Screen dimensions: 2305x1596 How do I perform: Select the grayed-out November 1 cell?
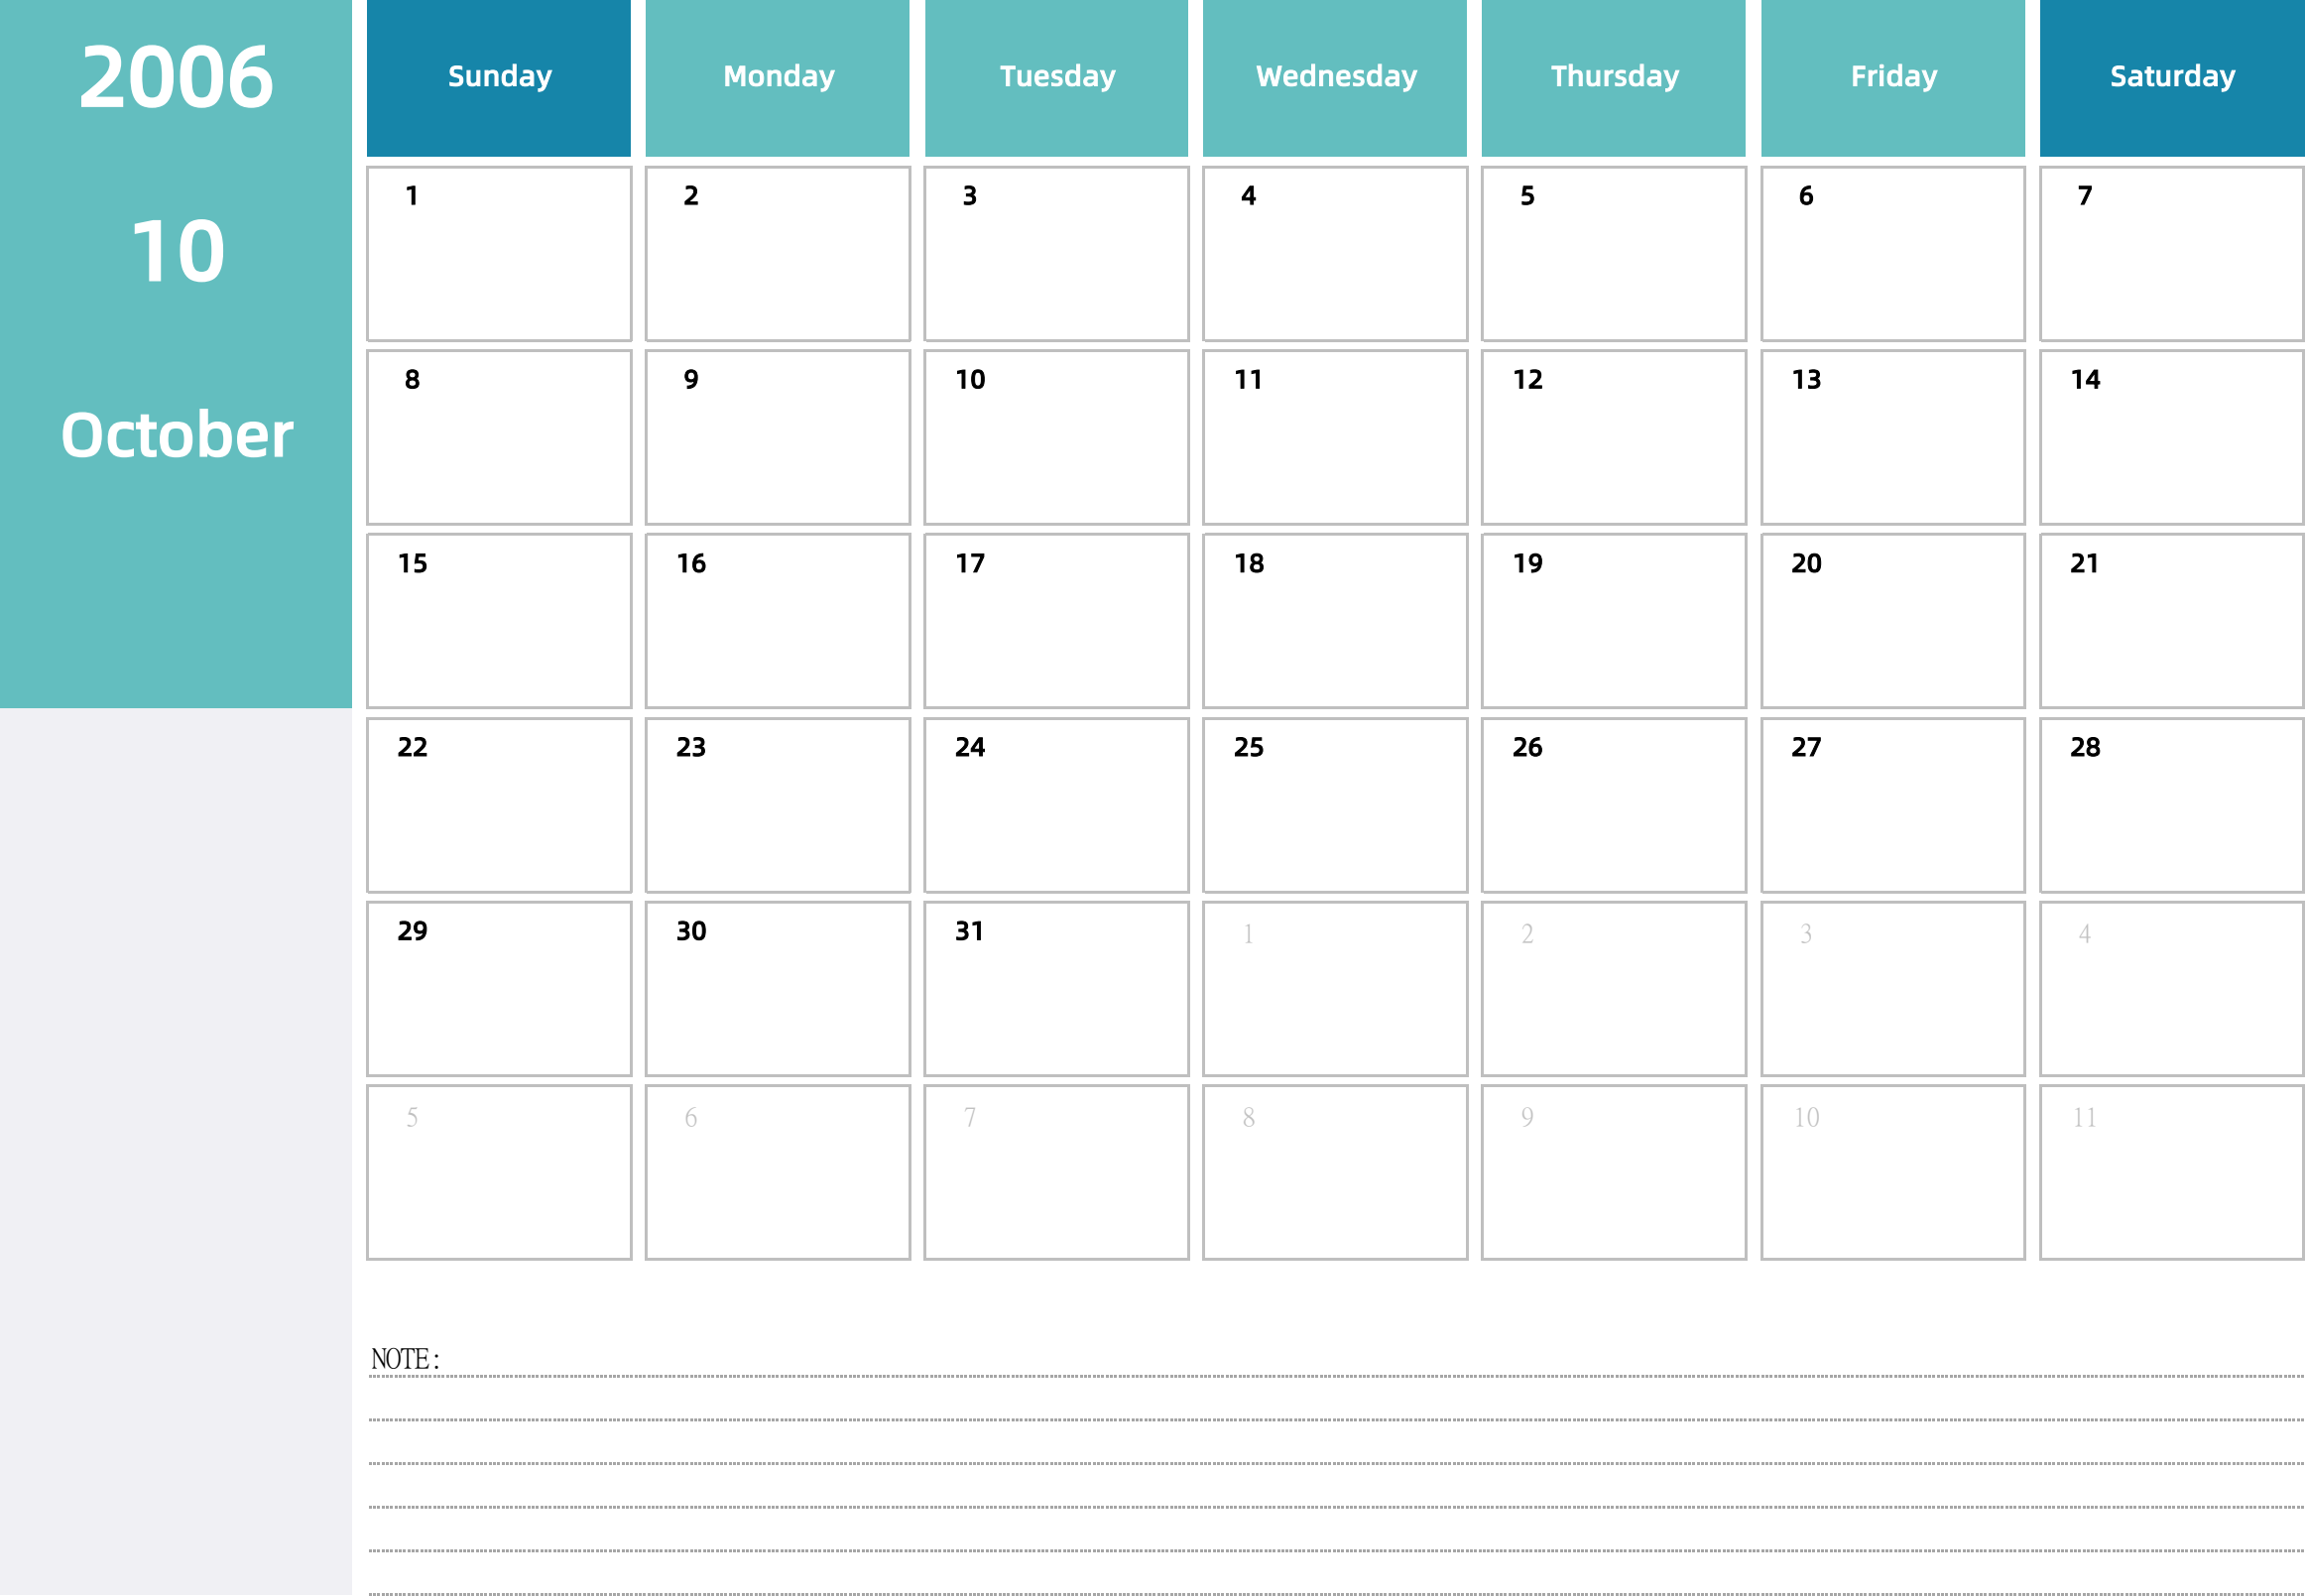click(1335, 979)
